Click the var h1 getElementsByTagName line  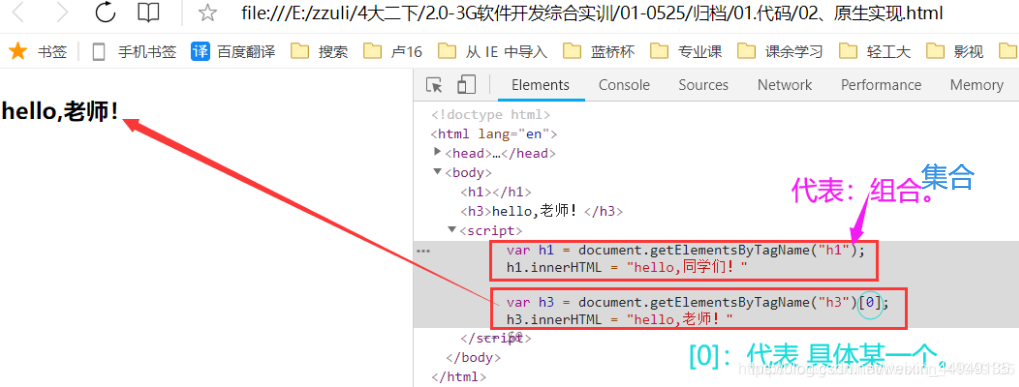686,250
